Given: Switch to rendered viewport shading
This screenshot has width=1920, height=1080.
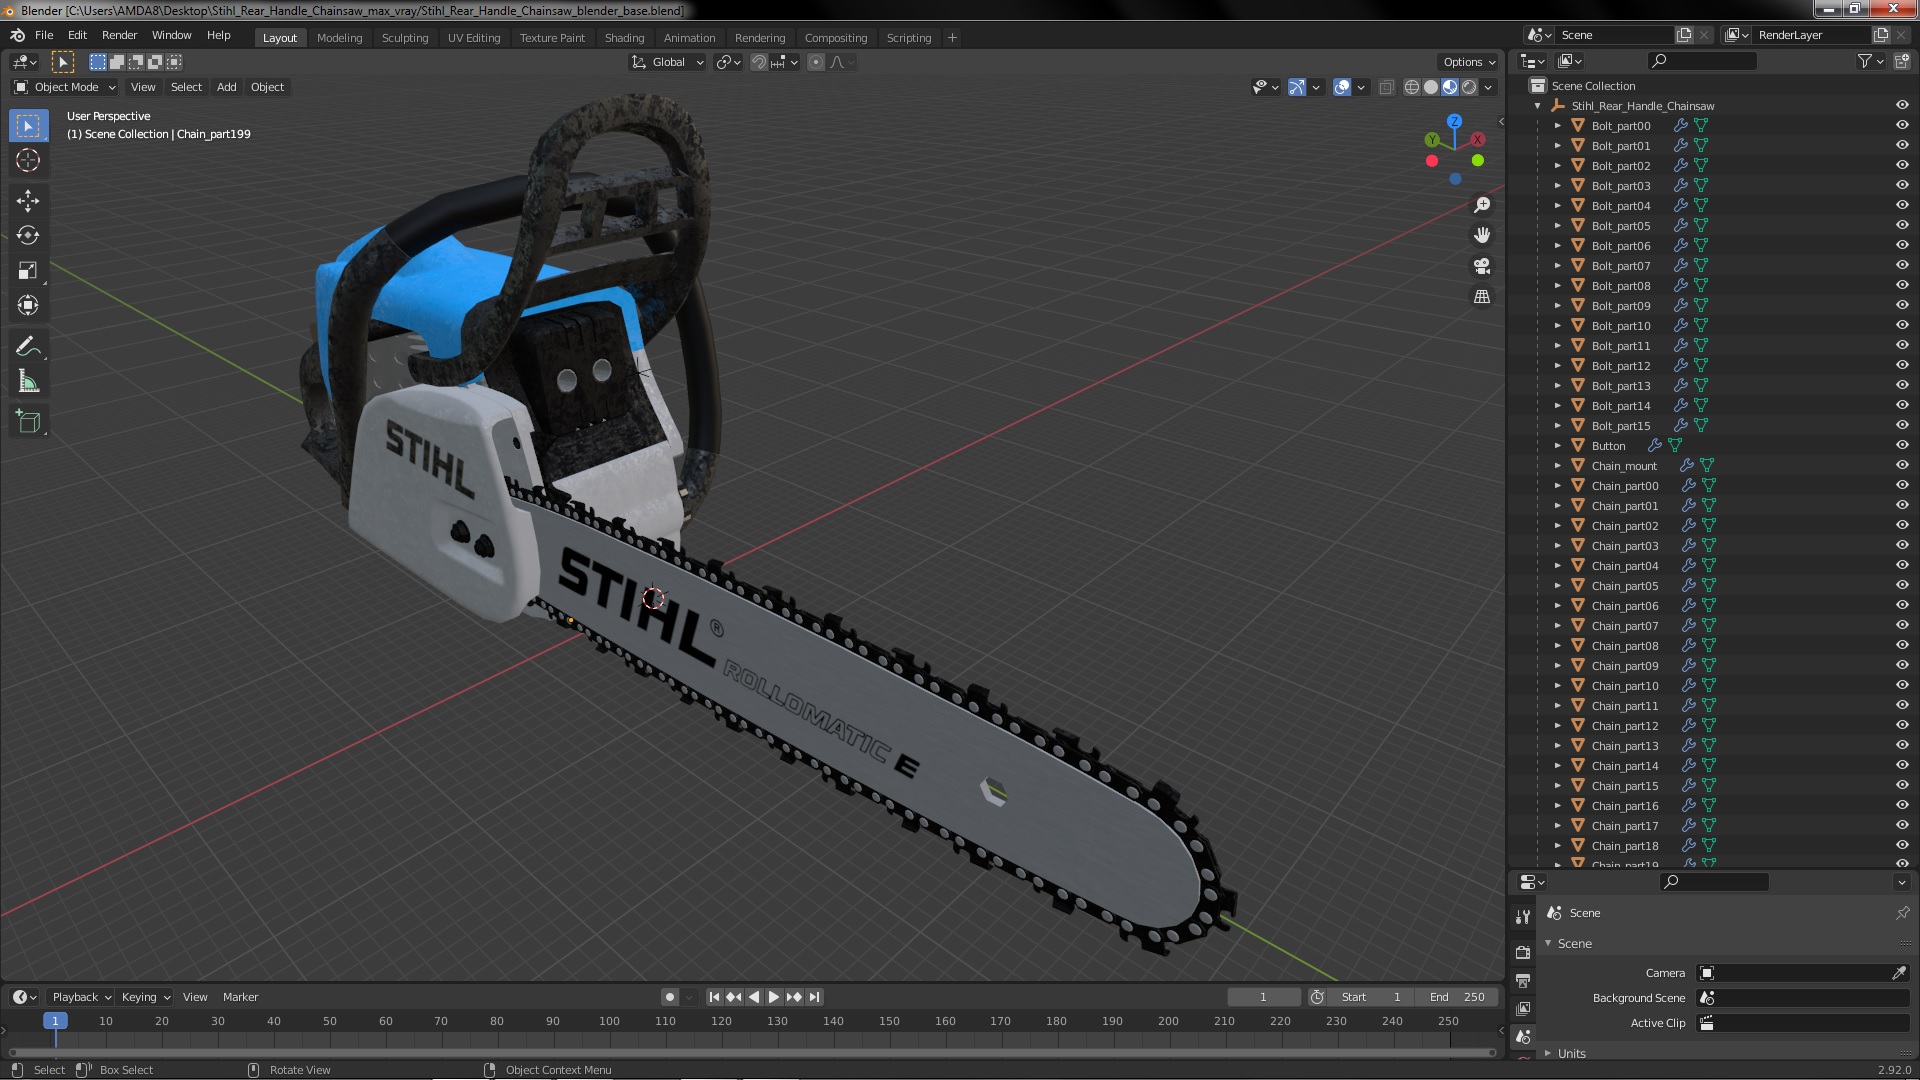Looking at the screenshot, I should pyautogui.click(x=1469, y=87).
